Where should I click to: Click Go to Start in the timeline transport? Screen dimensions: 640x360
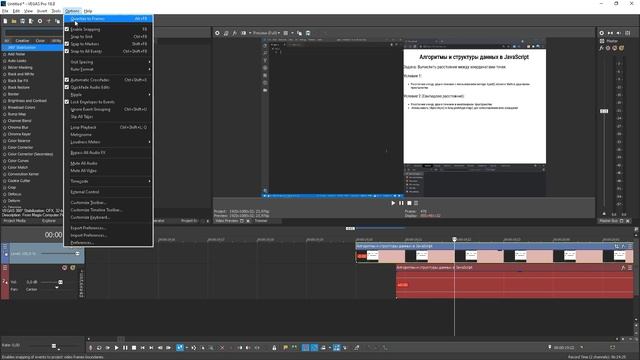click(142, 348)
